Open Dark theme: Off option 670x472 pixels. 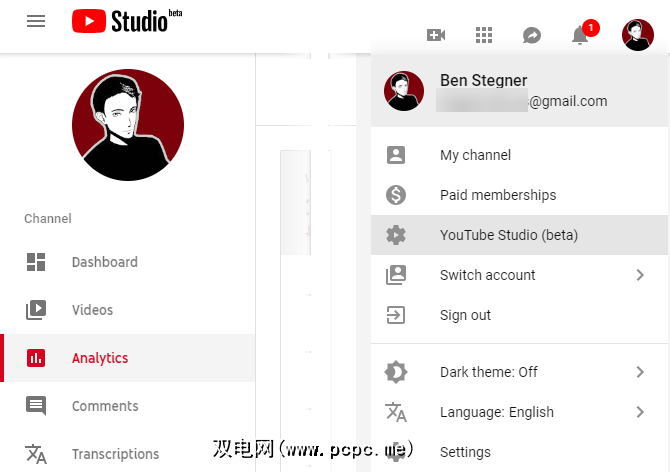pyautogui.click(x=519, y=372)
